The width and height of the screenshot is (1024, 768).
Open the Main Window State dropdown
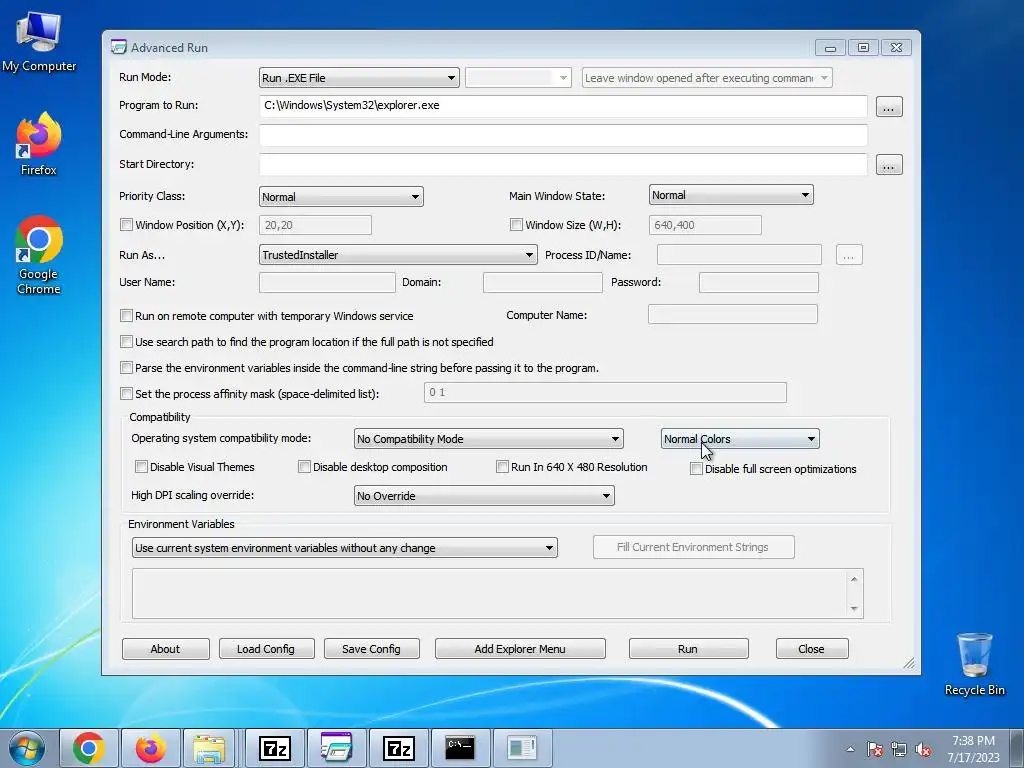tap(731, 195)
